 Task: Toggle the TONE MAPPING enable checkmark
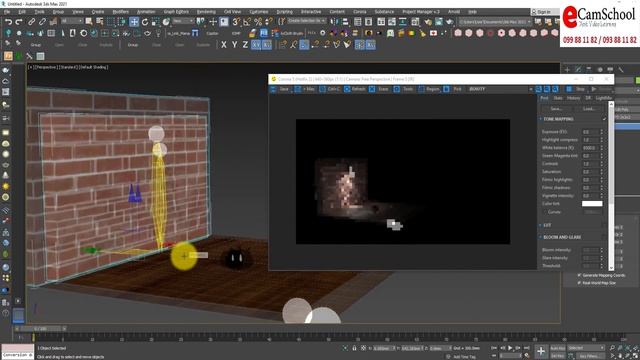(604, 119)
